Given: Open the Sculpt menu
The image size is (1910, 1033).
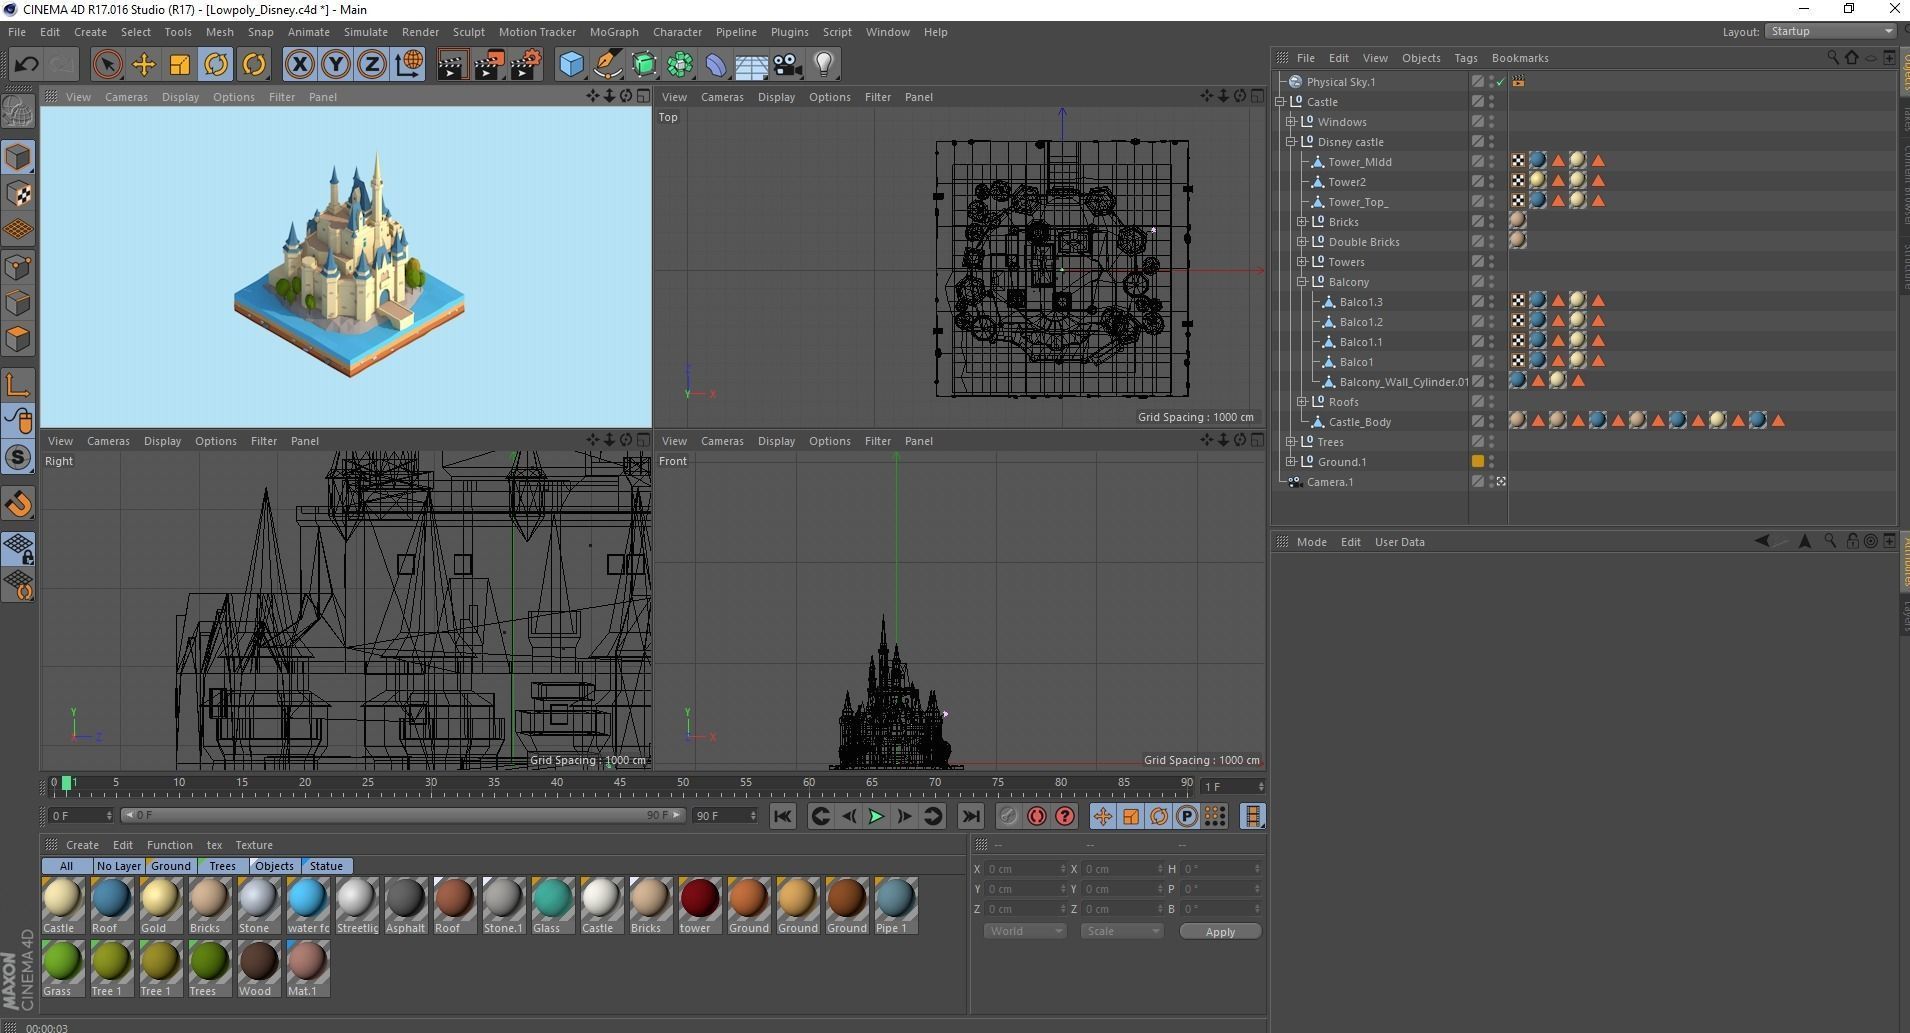Looking at the screenshot, I should coord(469,32).
